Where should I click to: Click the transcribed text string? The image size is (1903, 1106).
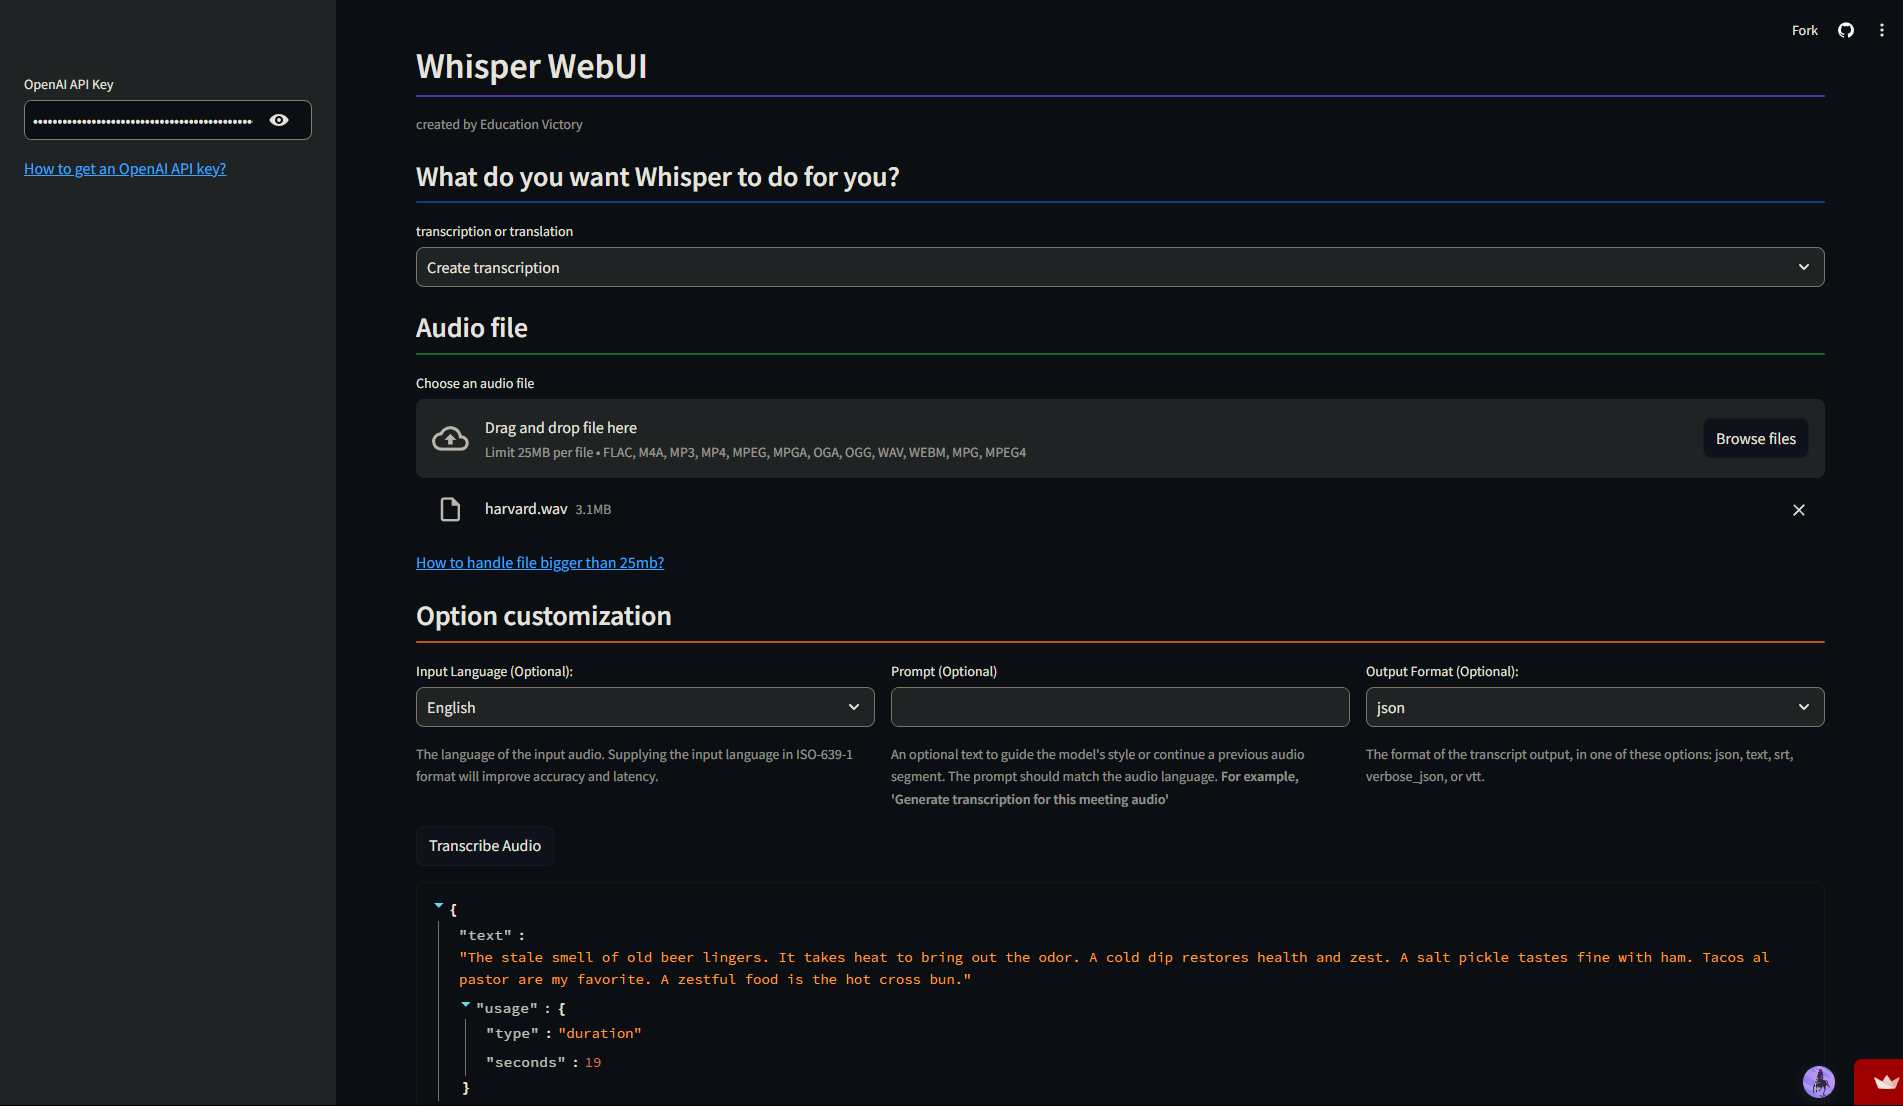[1114, 968]
